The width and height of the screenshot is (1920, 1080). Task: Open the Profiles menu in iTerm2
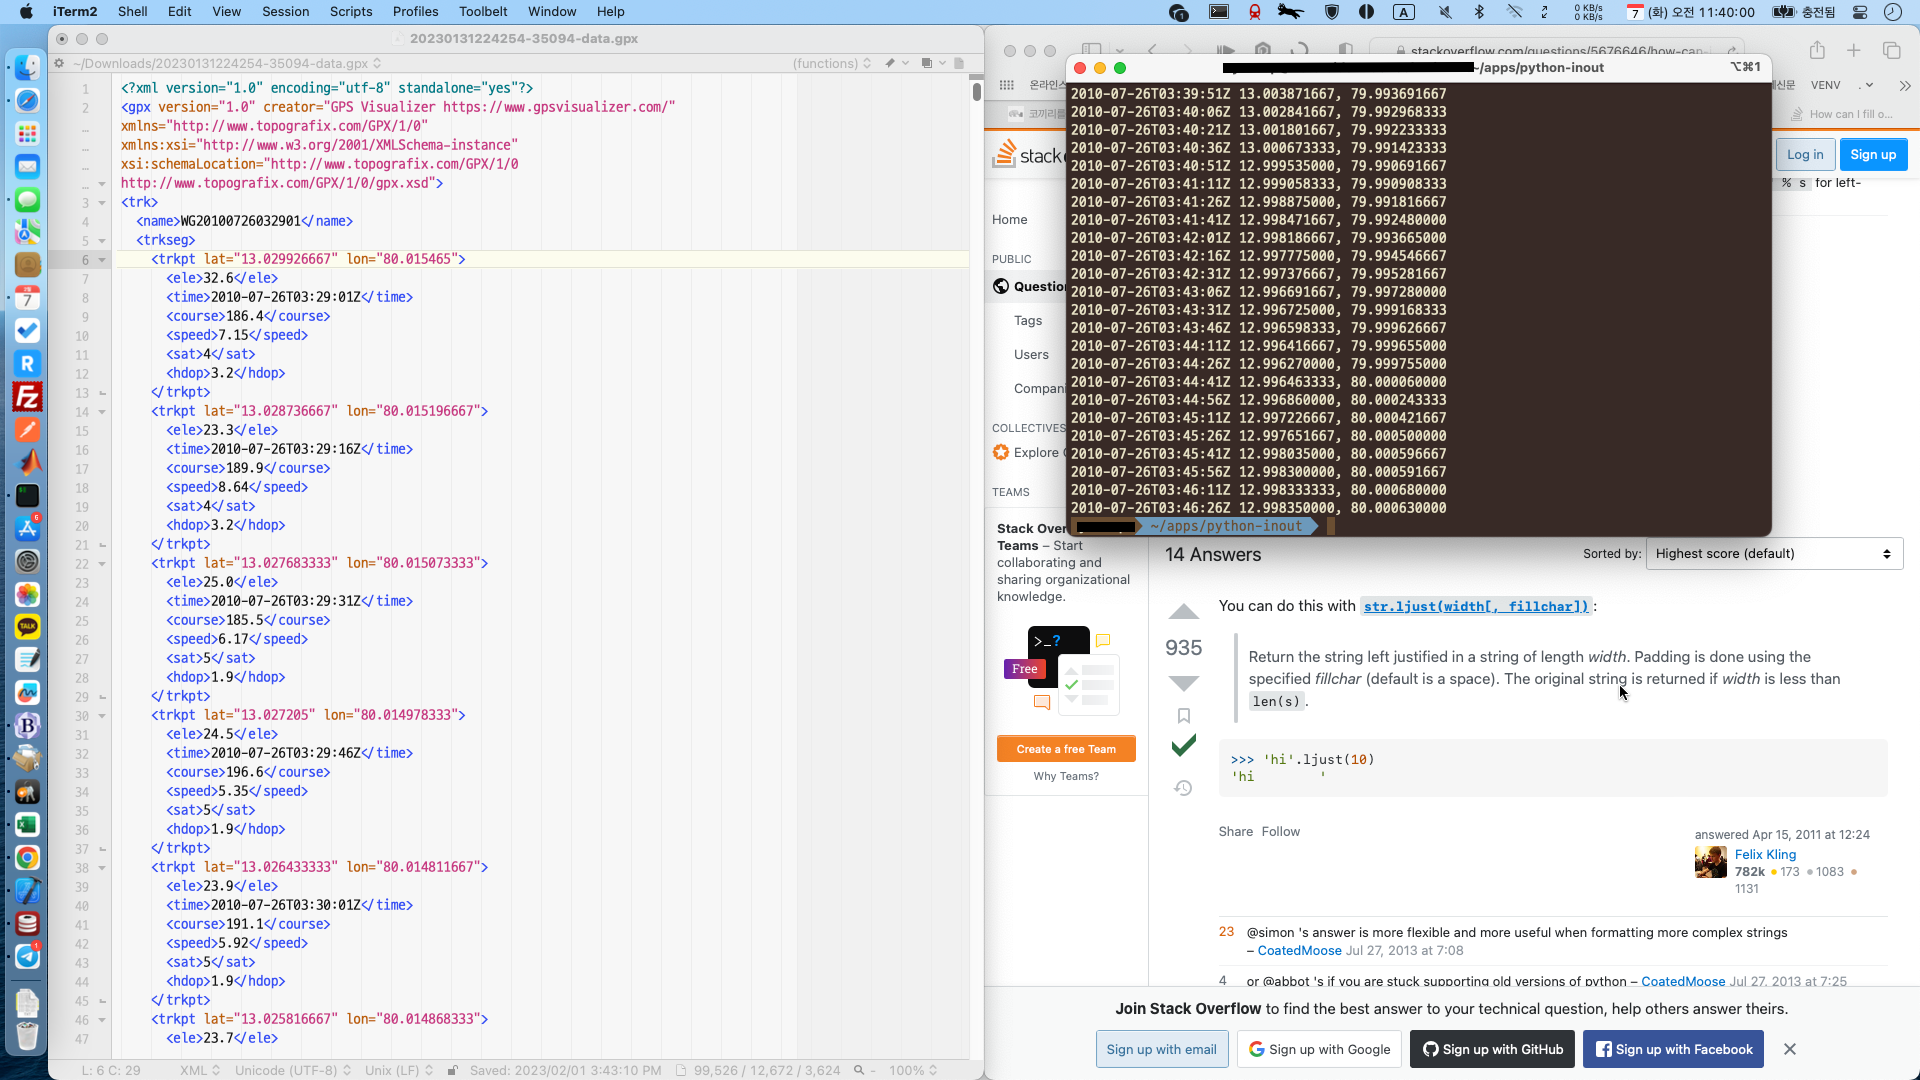pos(415,12)
